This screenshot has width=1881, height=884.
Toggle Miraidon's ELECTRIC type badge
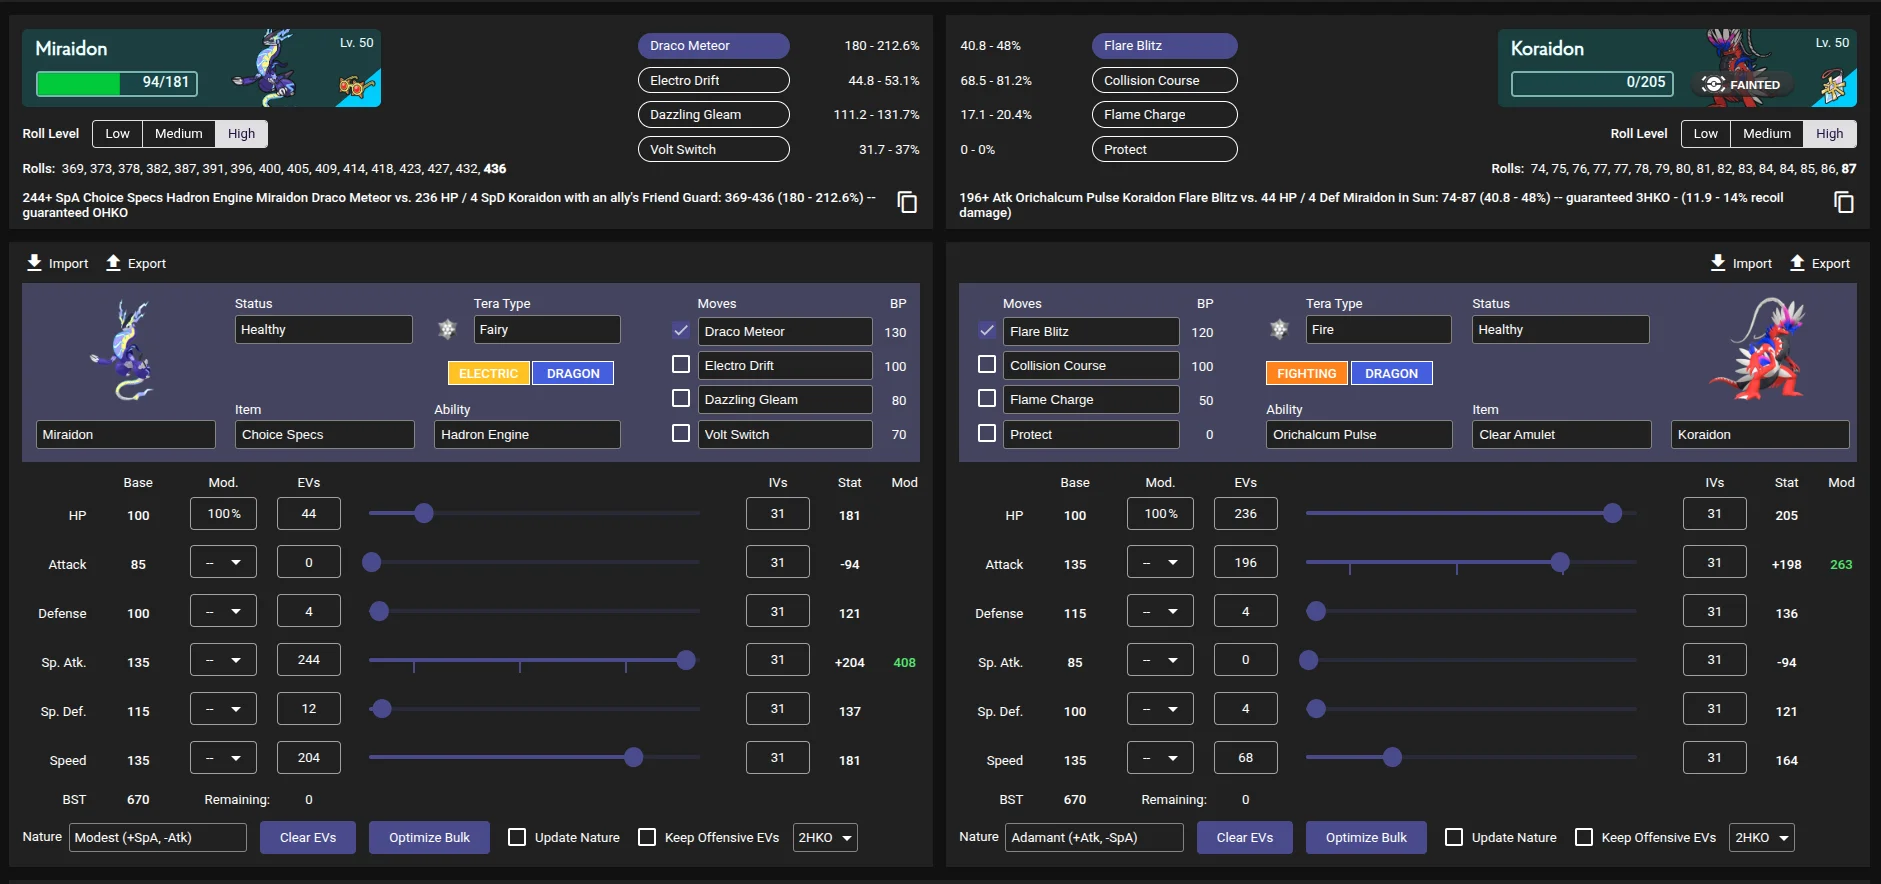coord(489,373)
